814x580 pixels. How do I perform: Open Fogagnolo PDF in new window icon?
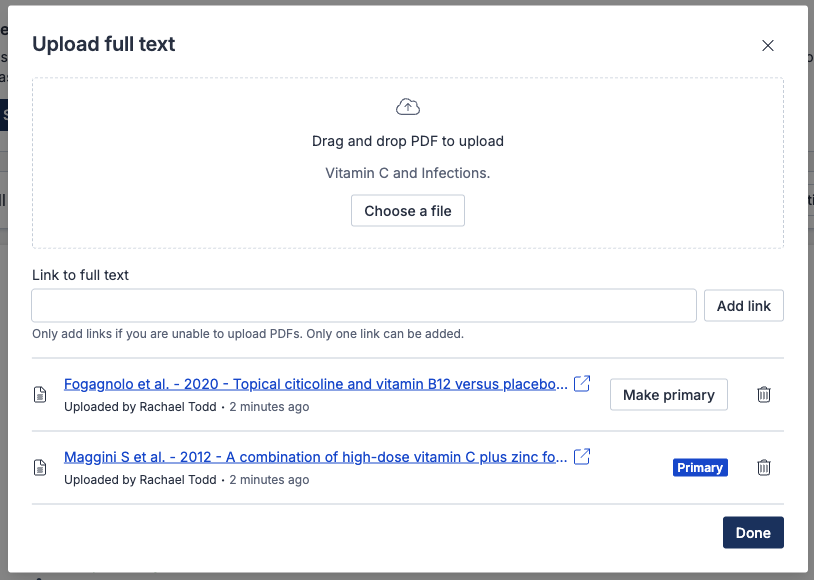(581, 384)
